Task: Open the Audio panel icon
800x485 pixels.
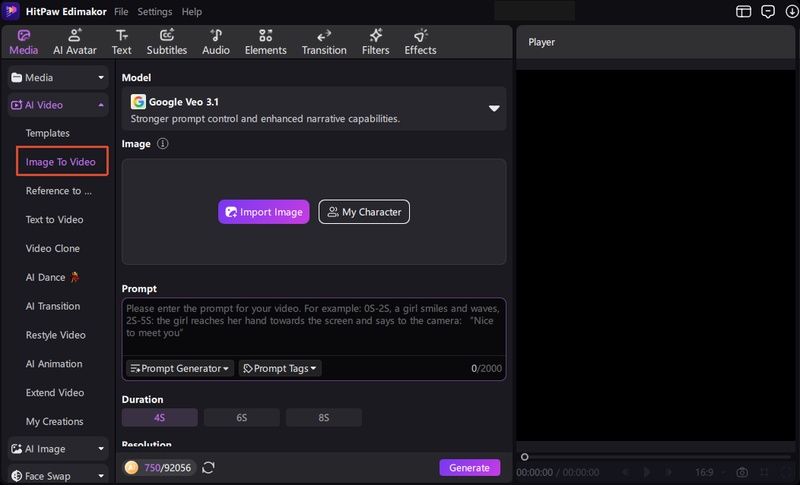Action: 216,35
